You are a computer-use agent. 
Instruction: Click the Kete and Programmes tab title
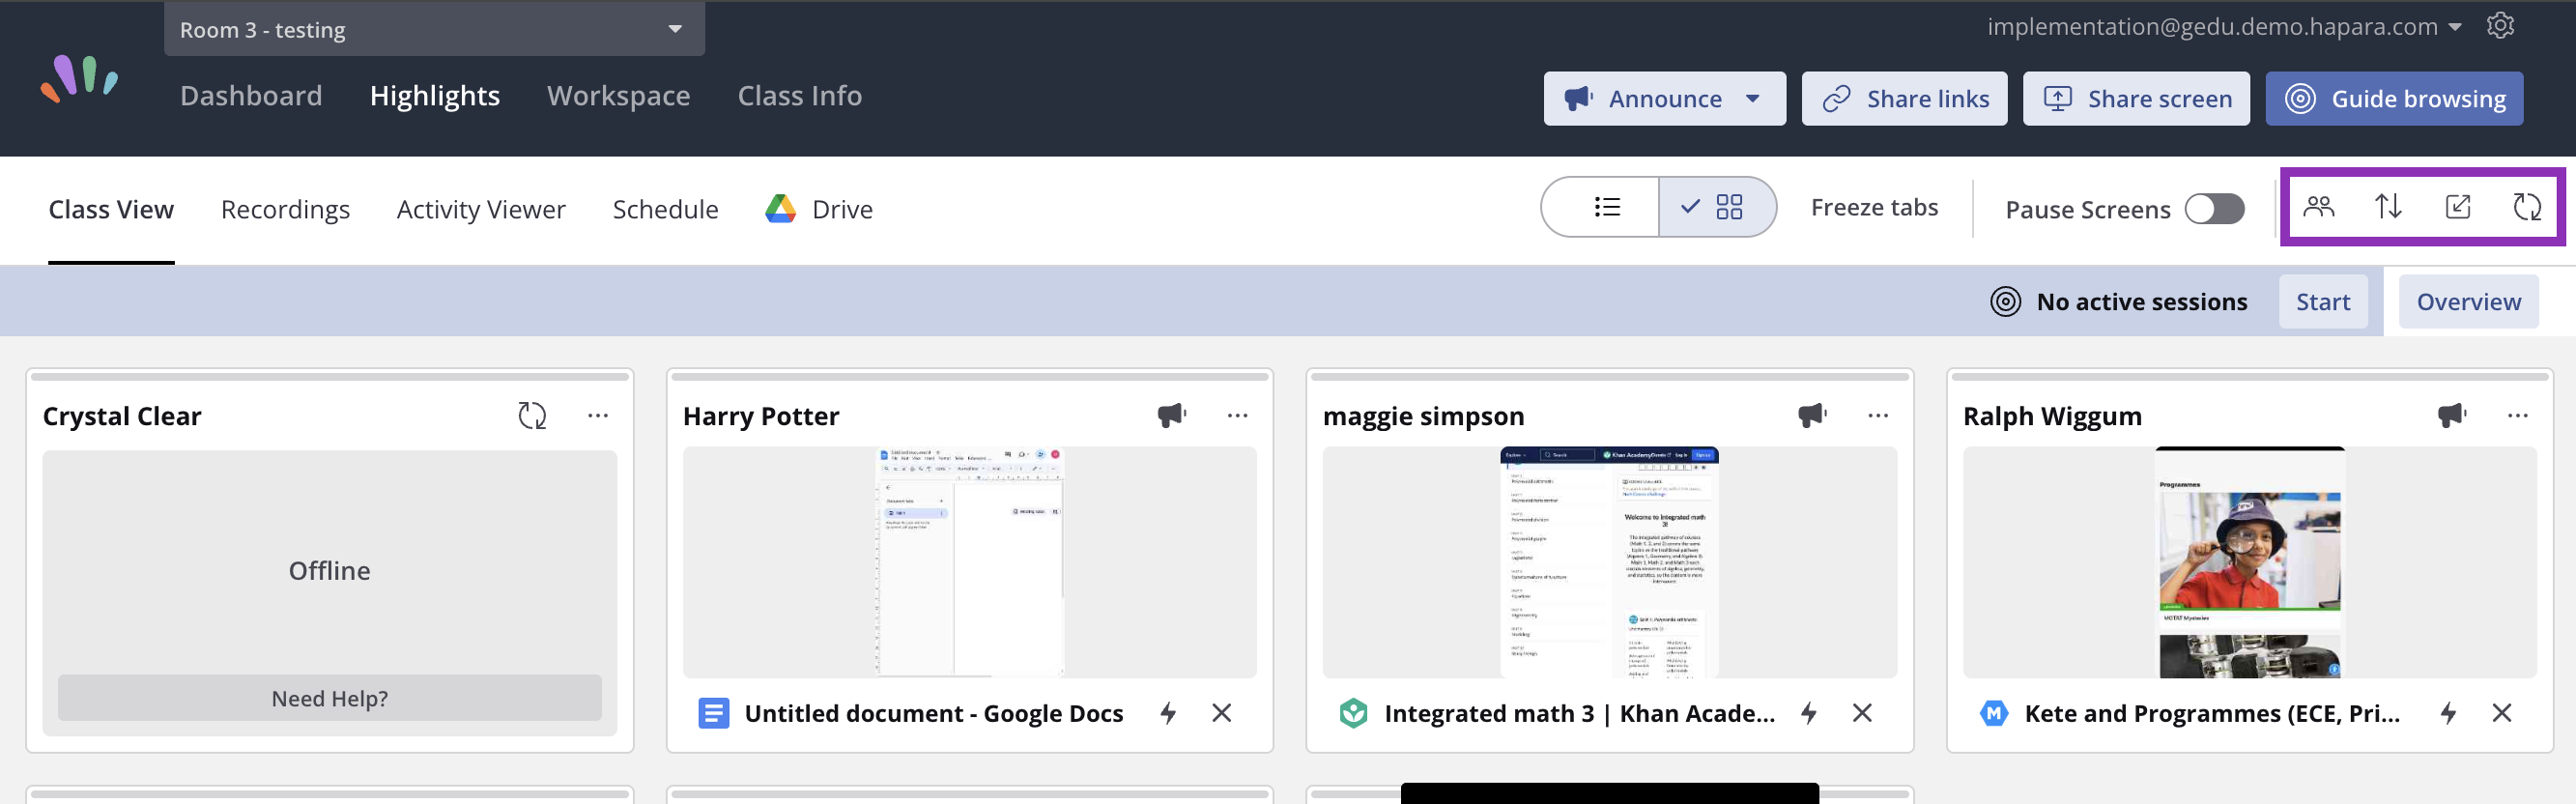click(2212, 713)
